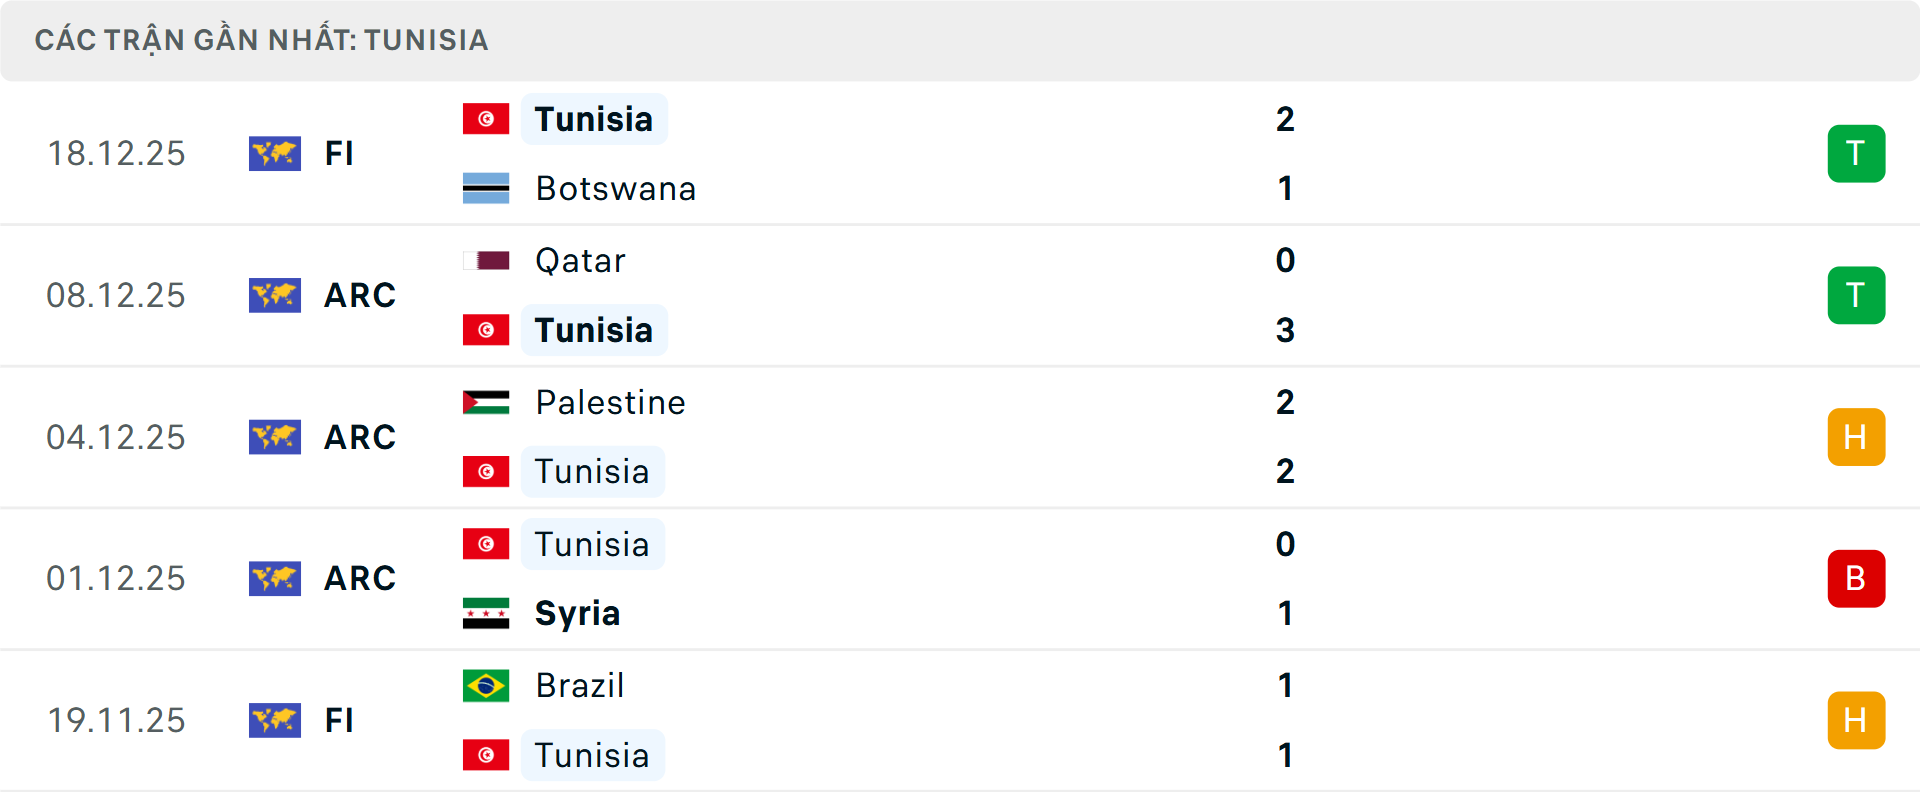Click competition icon for 18.12.25 match

(x=275, y=153)
